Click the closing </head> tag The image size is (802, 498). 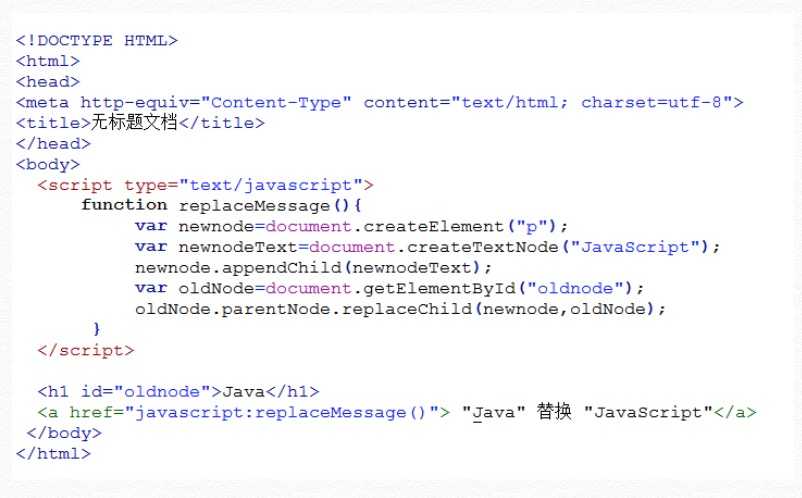click(x=53, y=144)
